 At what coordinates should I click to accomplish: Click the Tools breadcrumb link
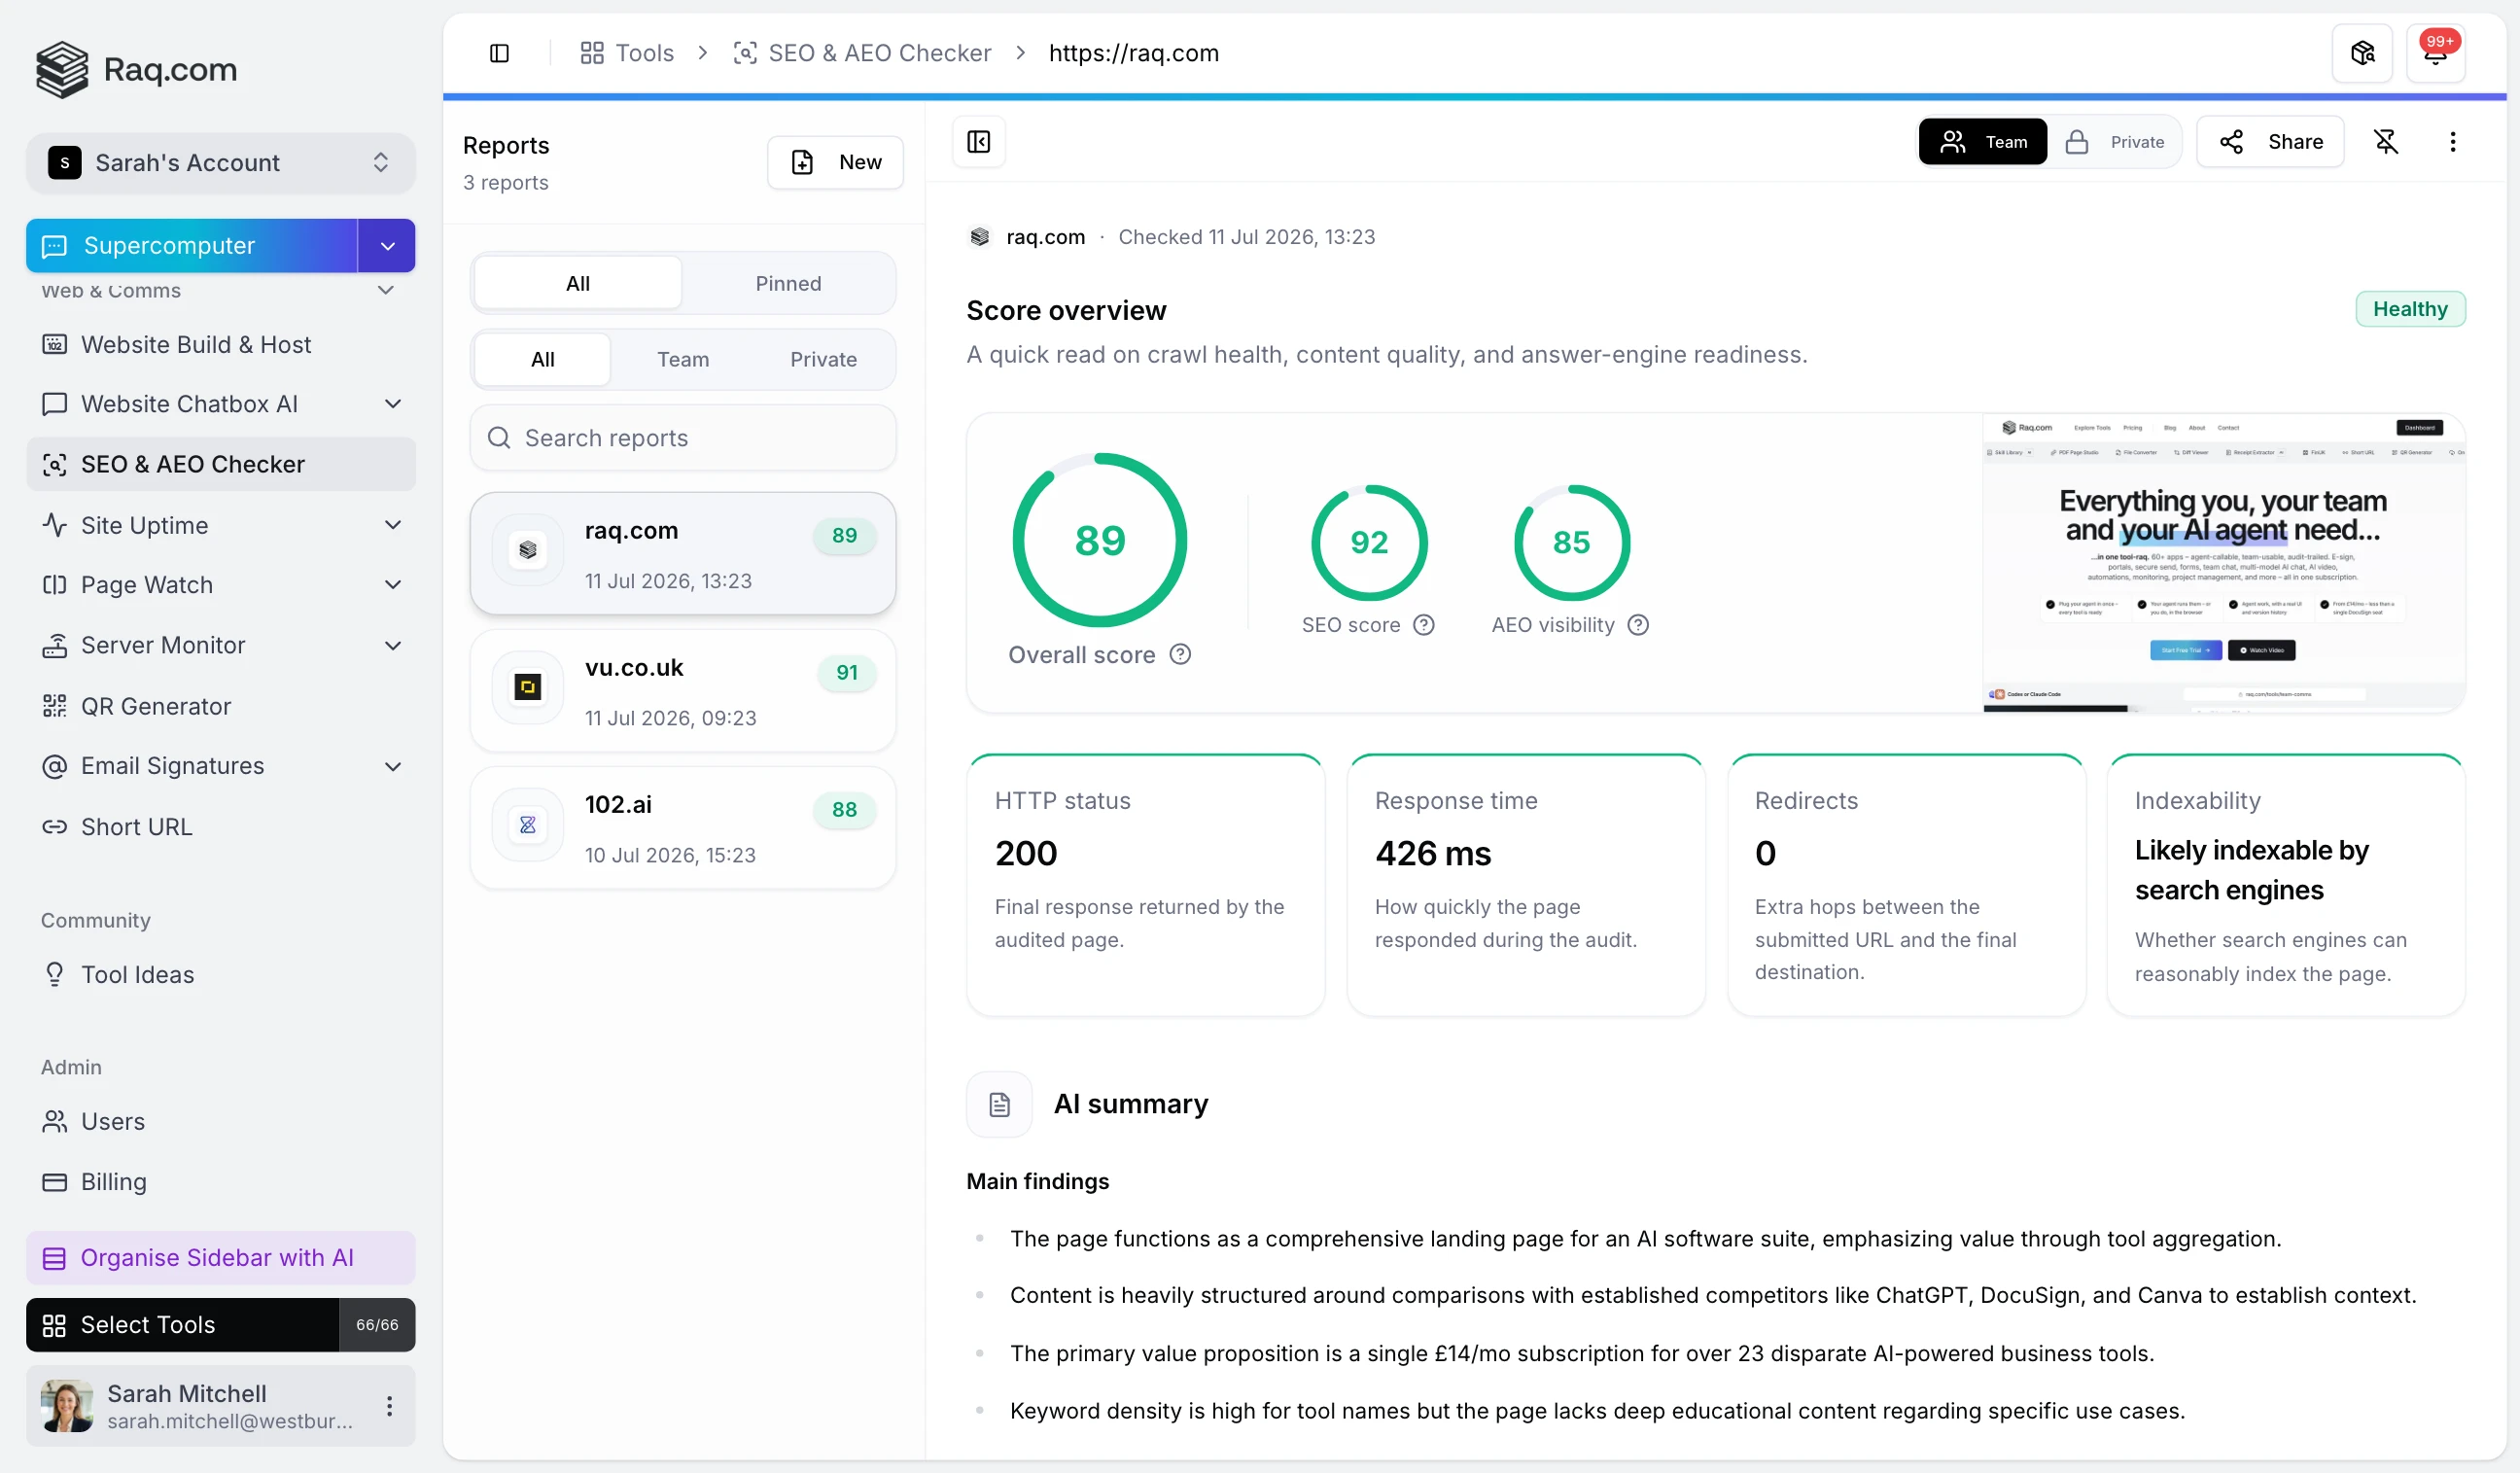tap(644, 53)
